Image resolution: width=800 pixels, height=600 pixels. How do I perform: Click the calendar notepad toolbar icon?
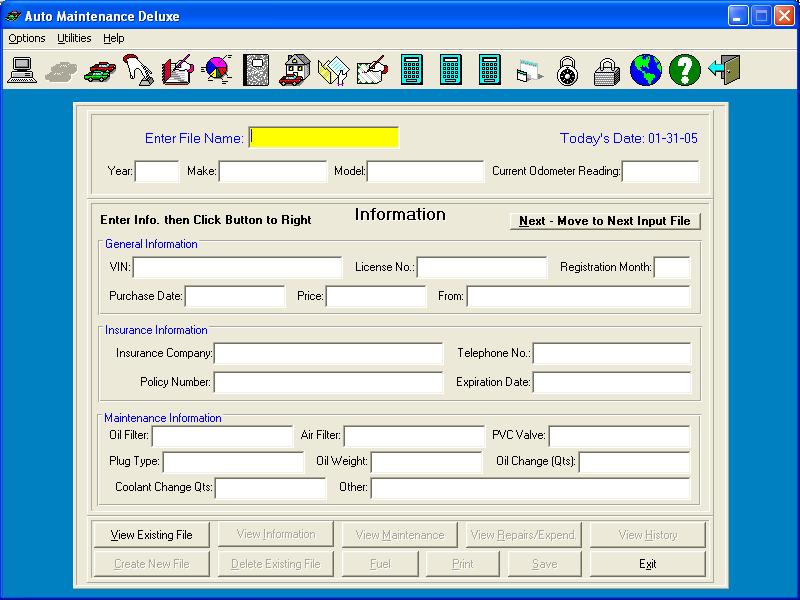click(529, 70)
